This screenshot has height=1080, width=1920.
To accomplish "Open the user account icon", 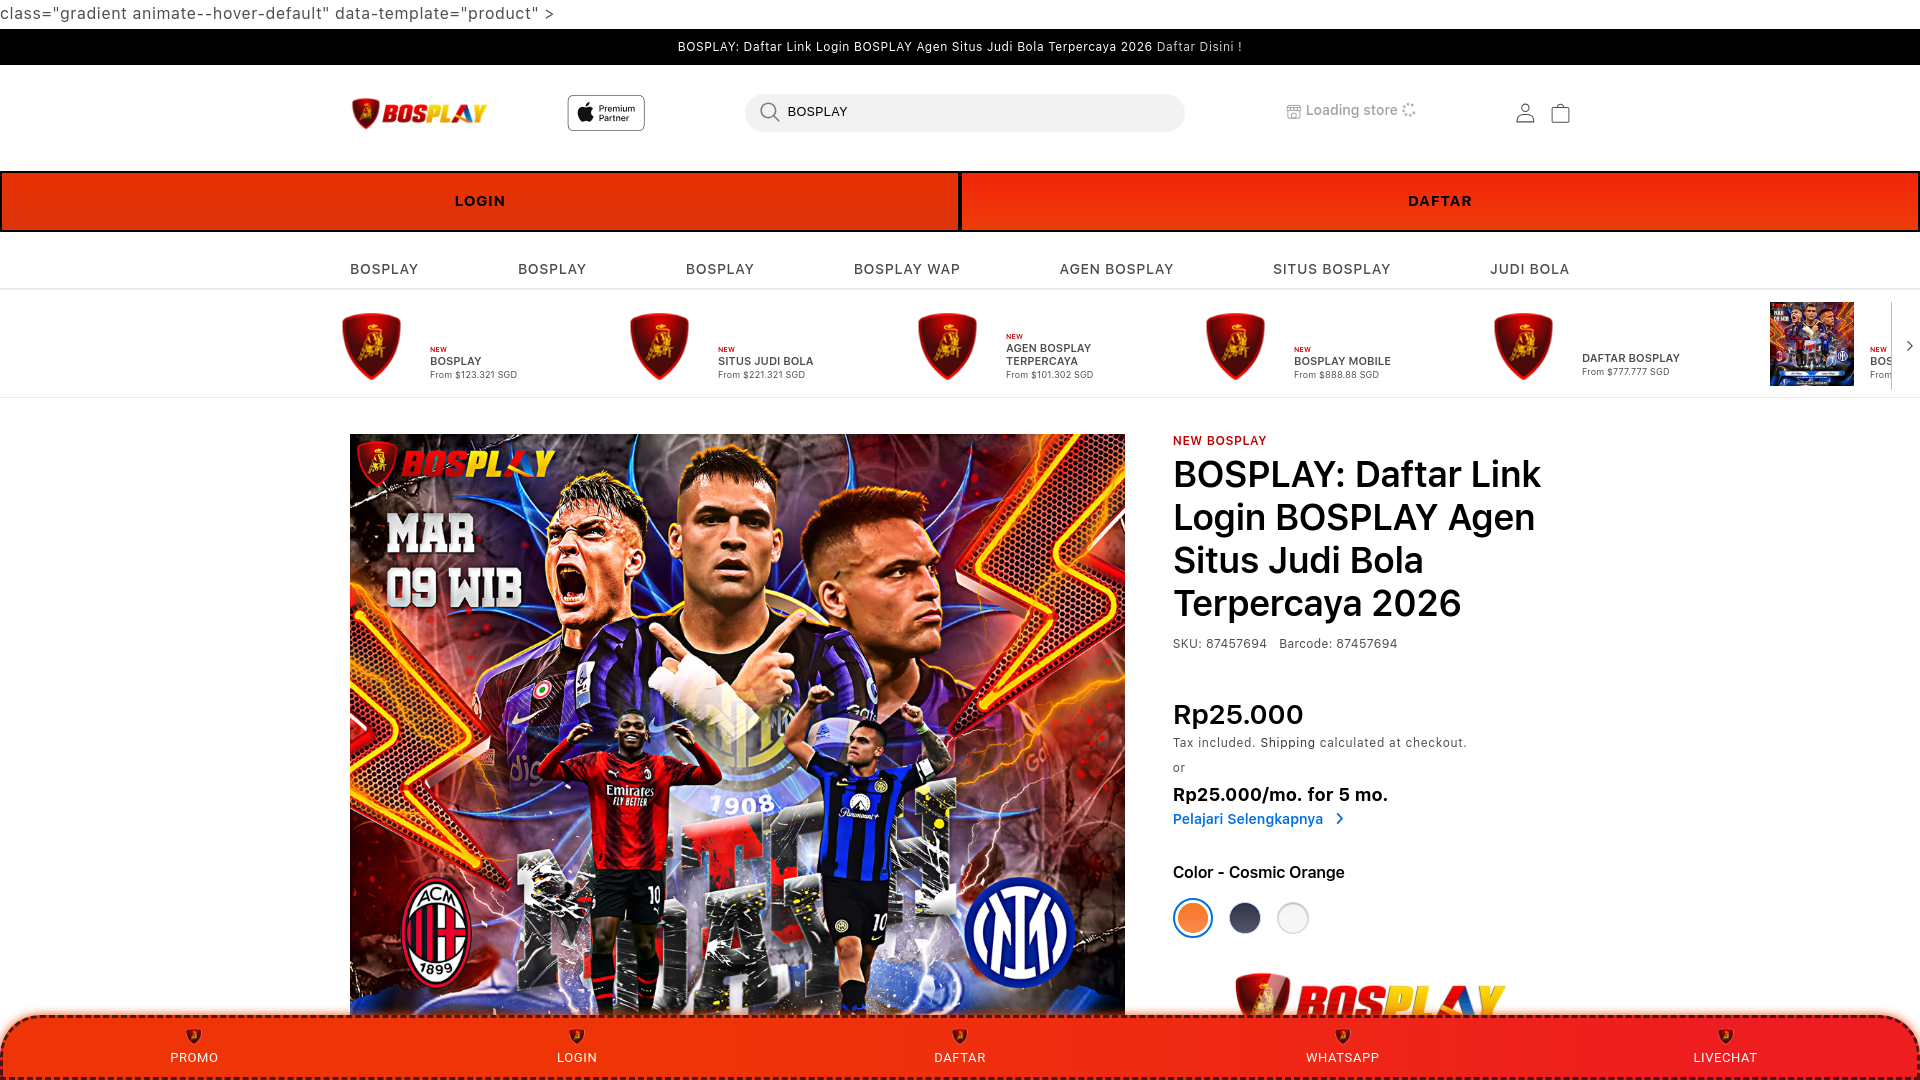I will (1525, 113).
